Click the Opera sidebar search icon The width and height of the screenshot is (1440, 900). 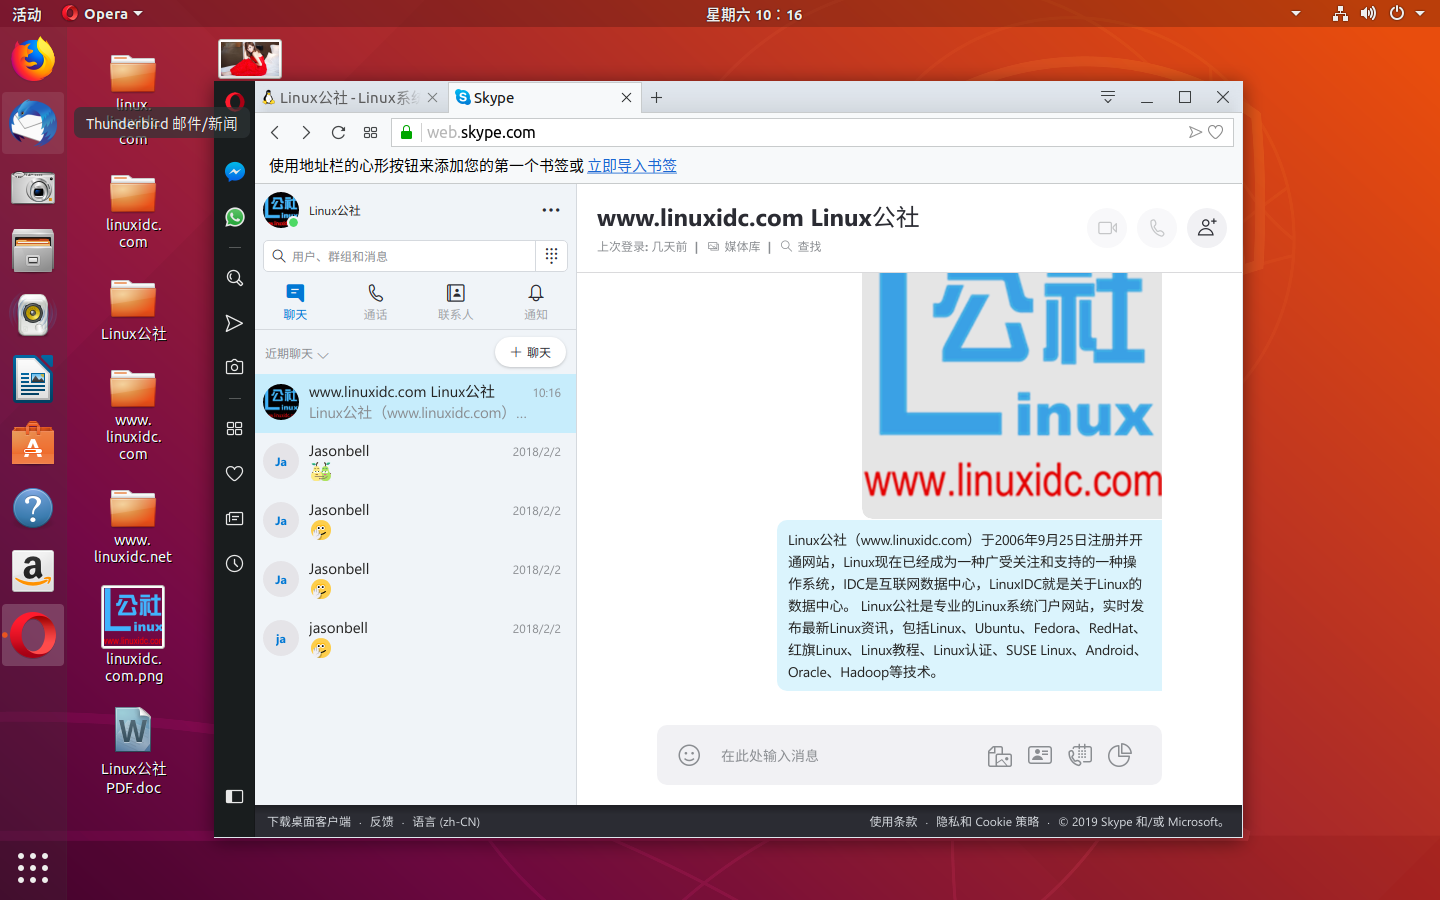click(x=235, y=278)
